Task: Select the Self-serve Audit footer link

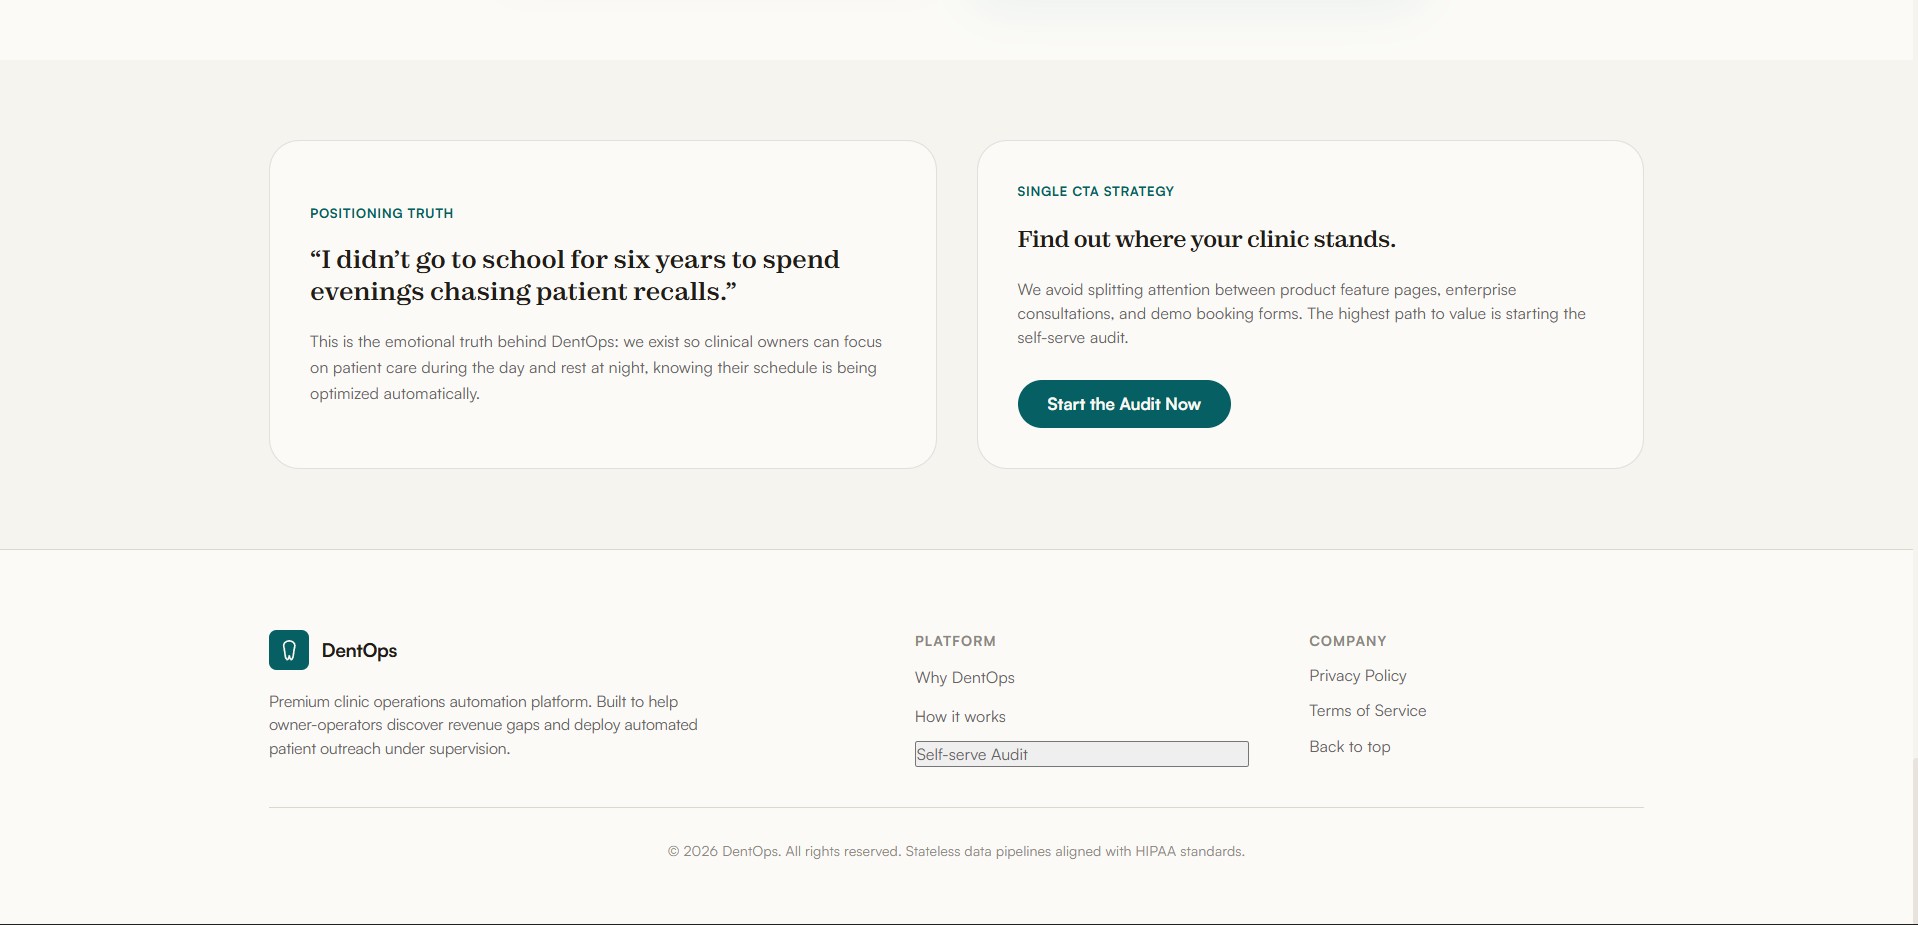Action: pyautogui.click(x=1082, y=754)
